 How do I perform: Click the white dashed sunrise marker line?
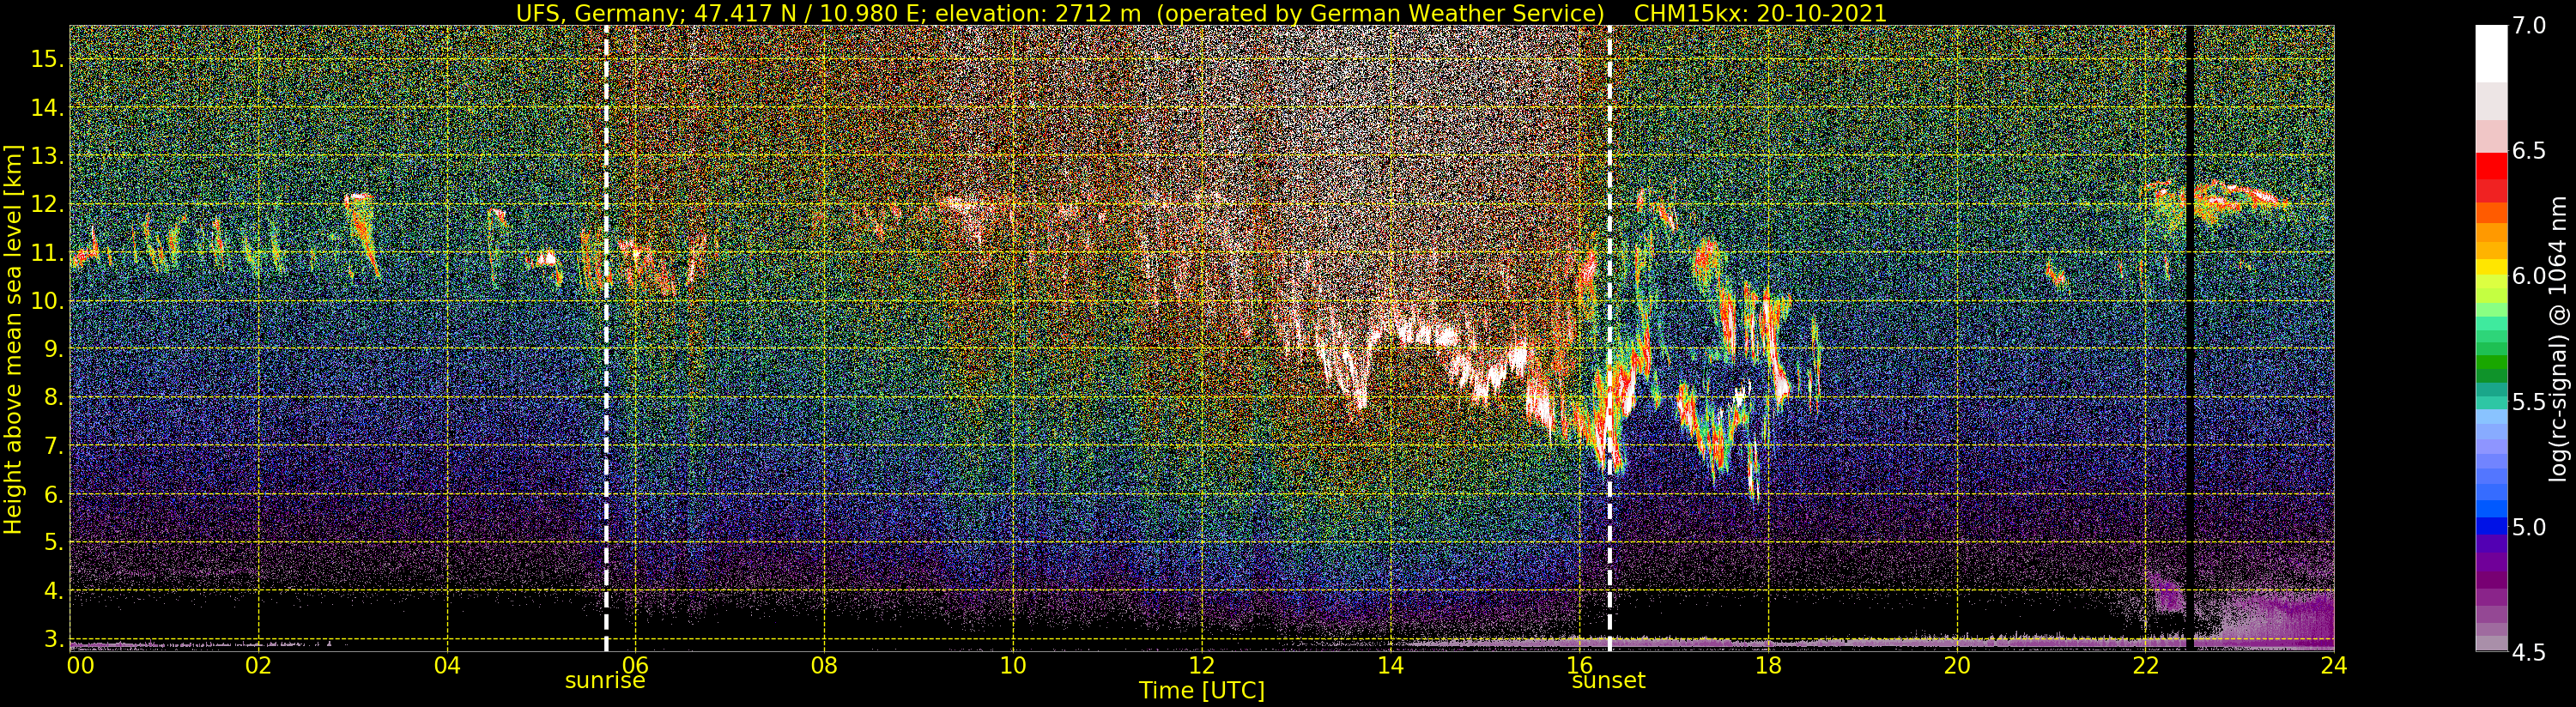tap(606, 338)
